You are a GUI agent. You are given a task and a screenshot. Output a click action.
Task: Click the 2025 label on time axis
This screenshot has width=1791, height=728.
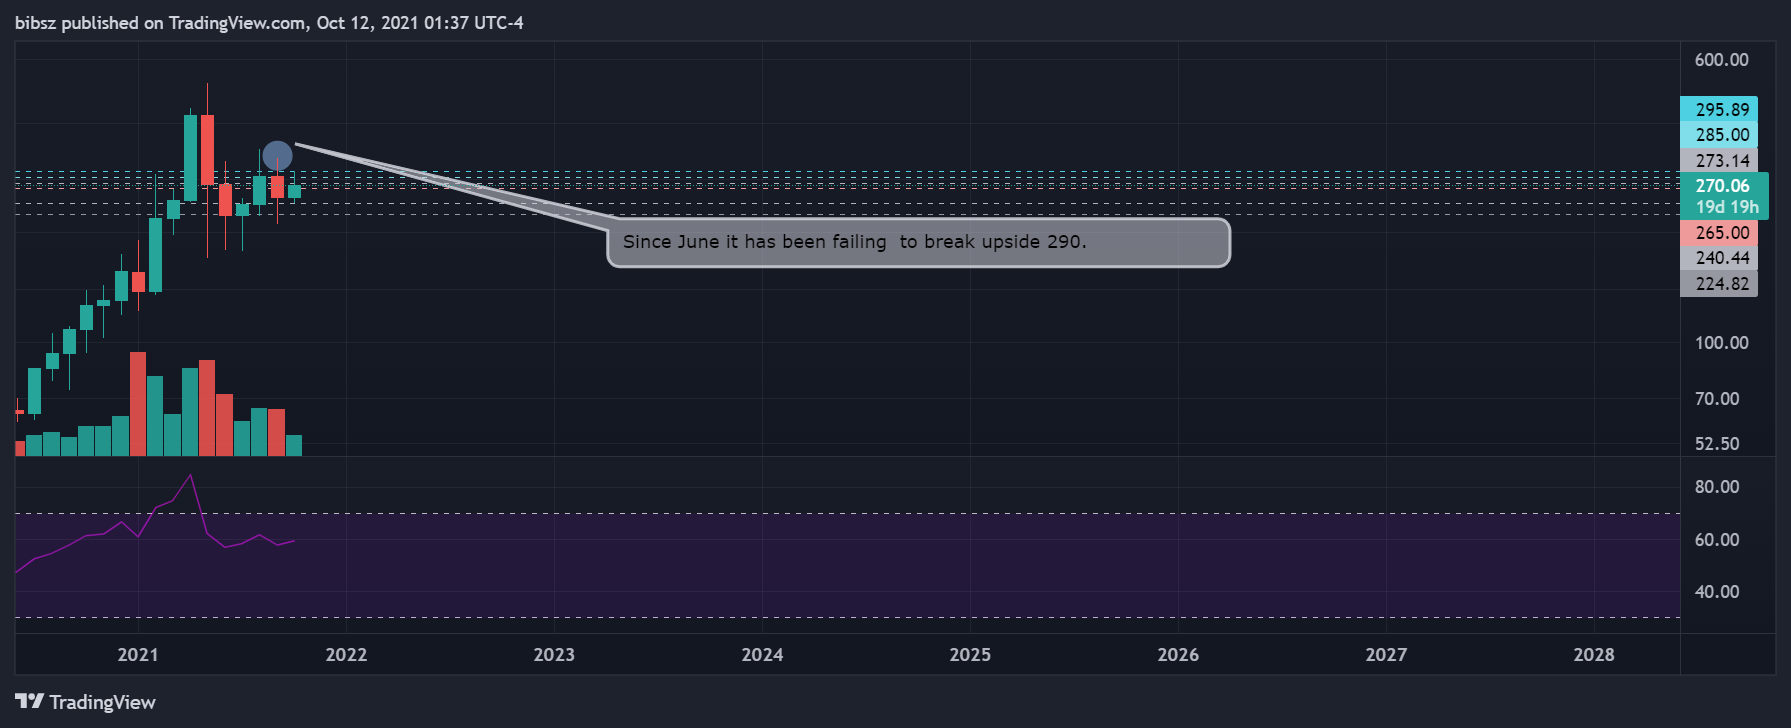[970, 655]
